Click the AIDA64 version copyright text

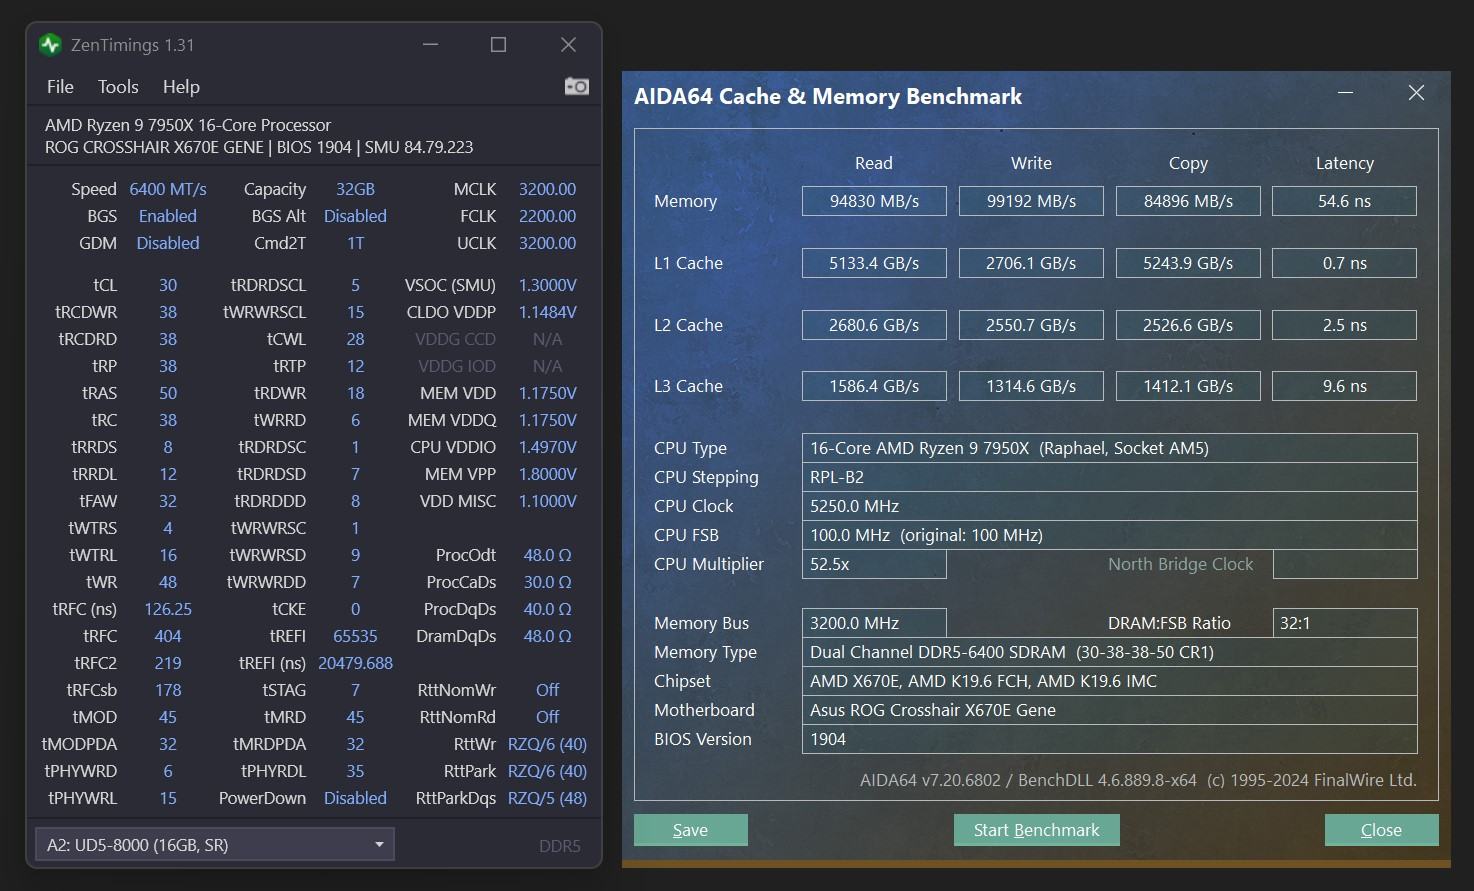(1138, 780)
